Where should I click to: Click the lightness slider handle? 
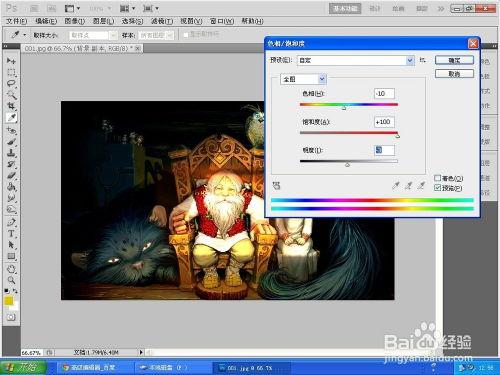point(348,164)
